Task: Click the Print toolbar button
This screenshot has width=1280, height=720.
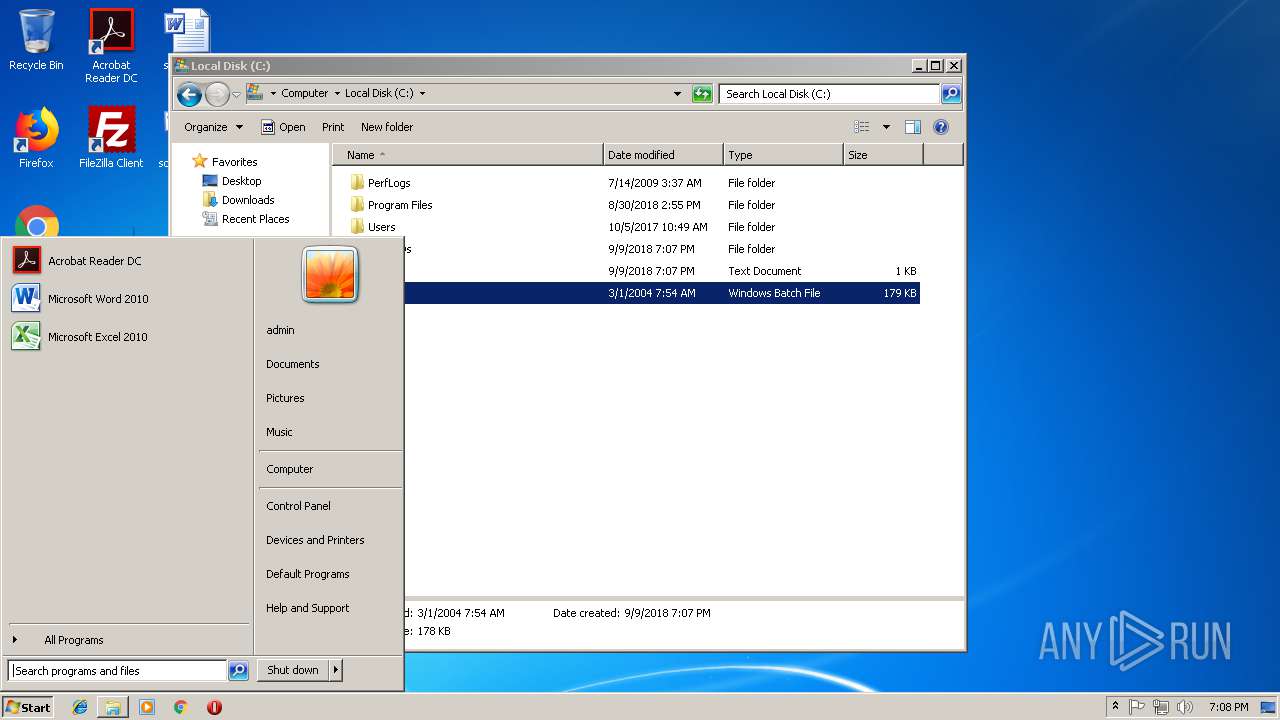Action: [x=333, y=127]
